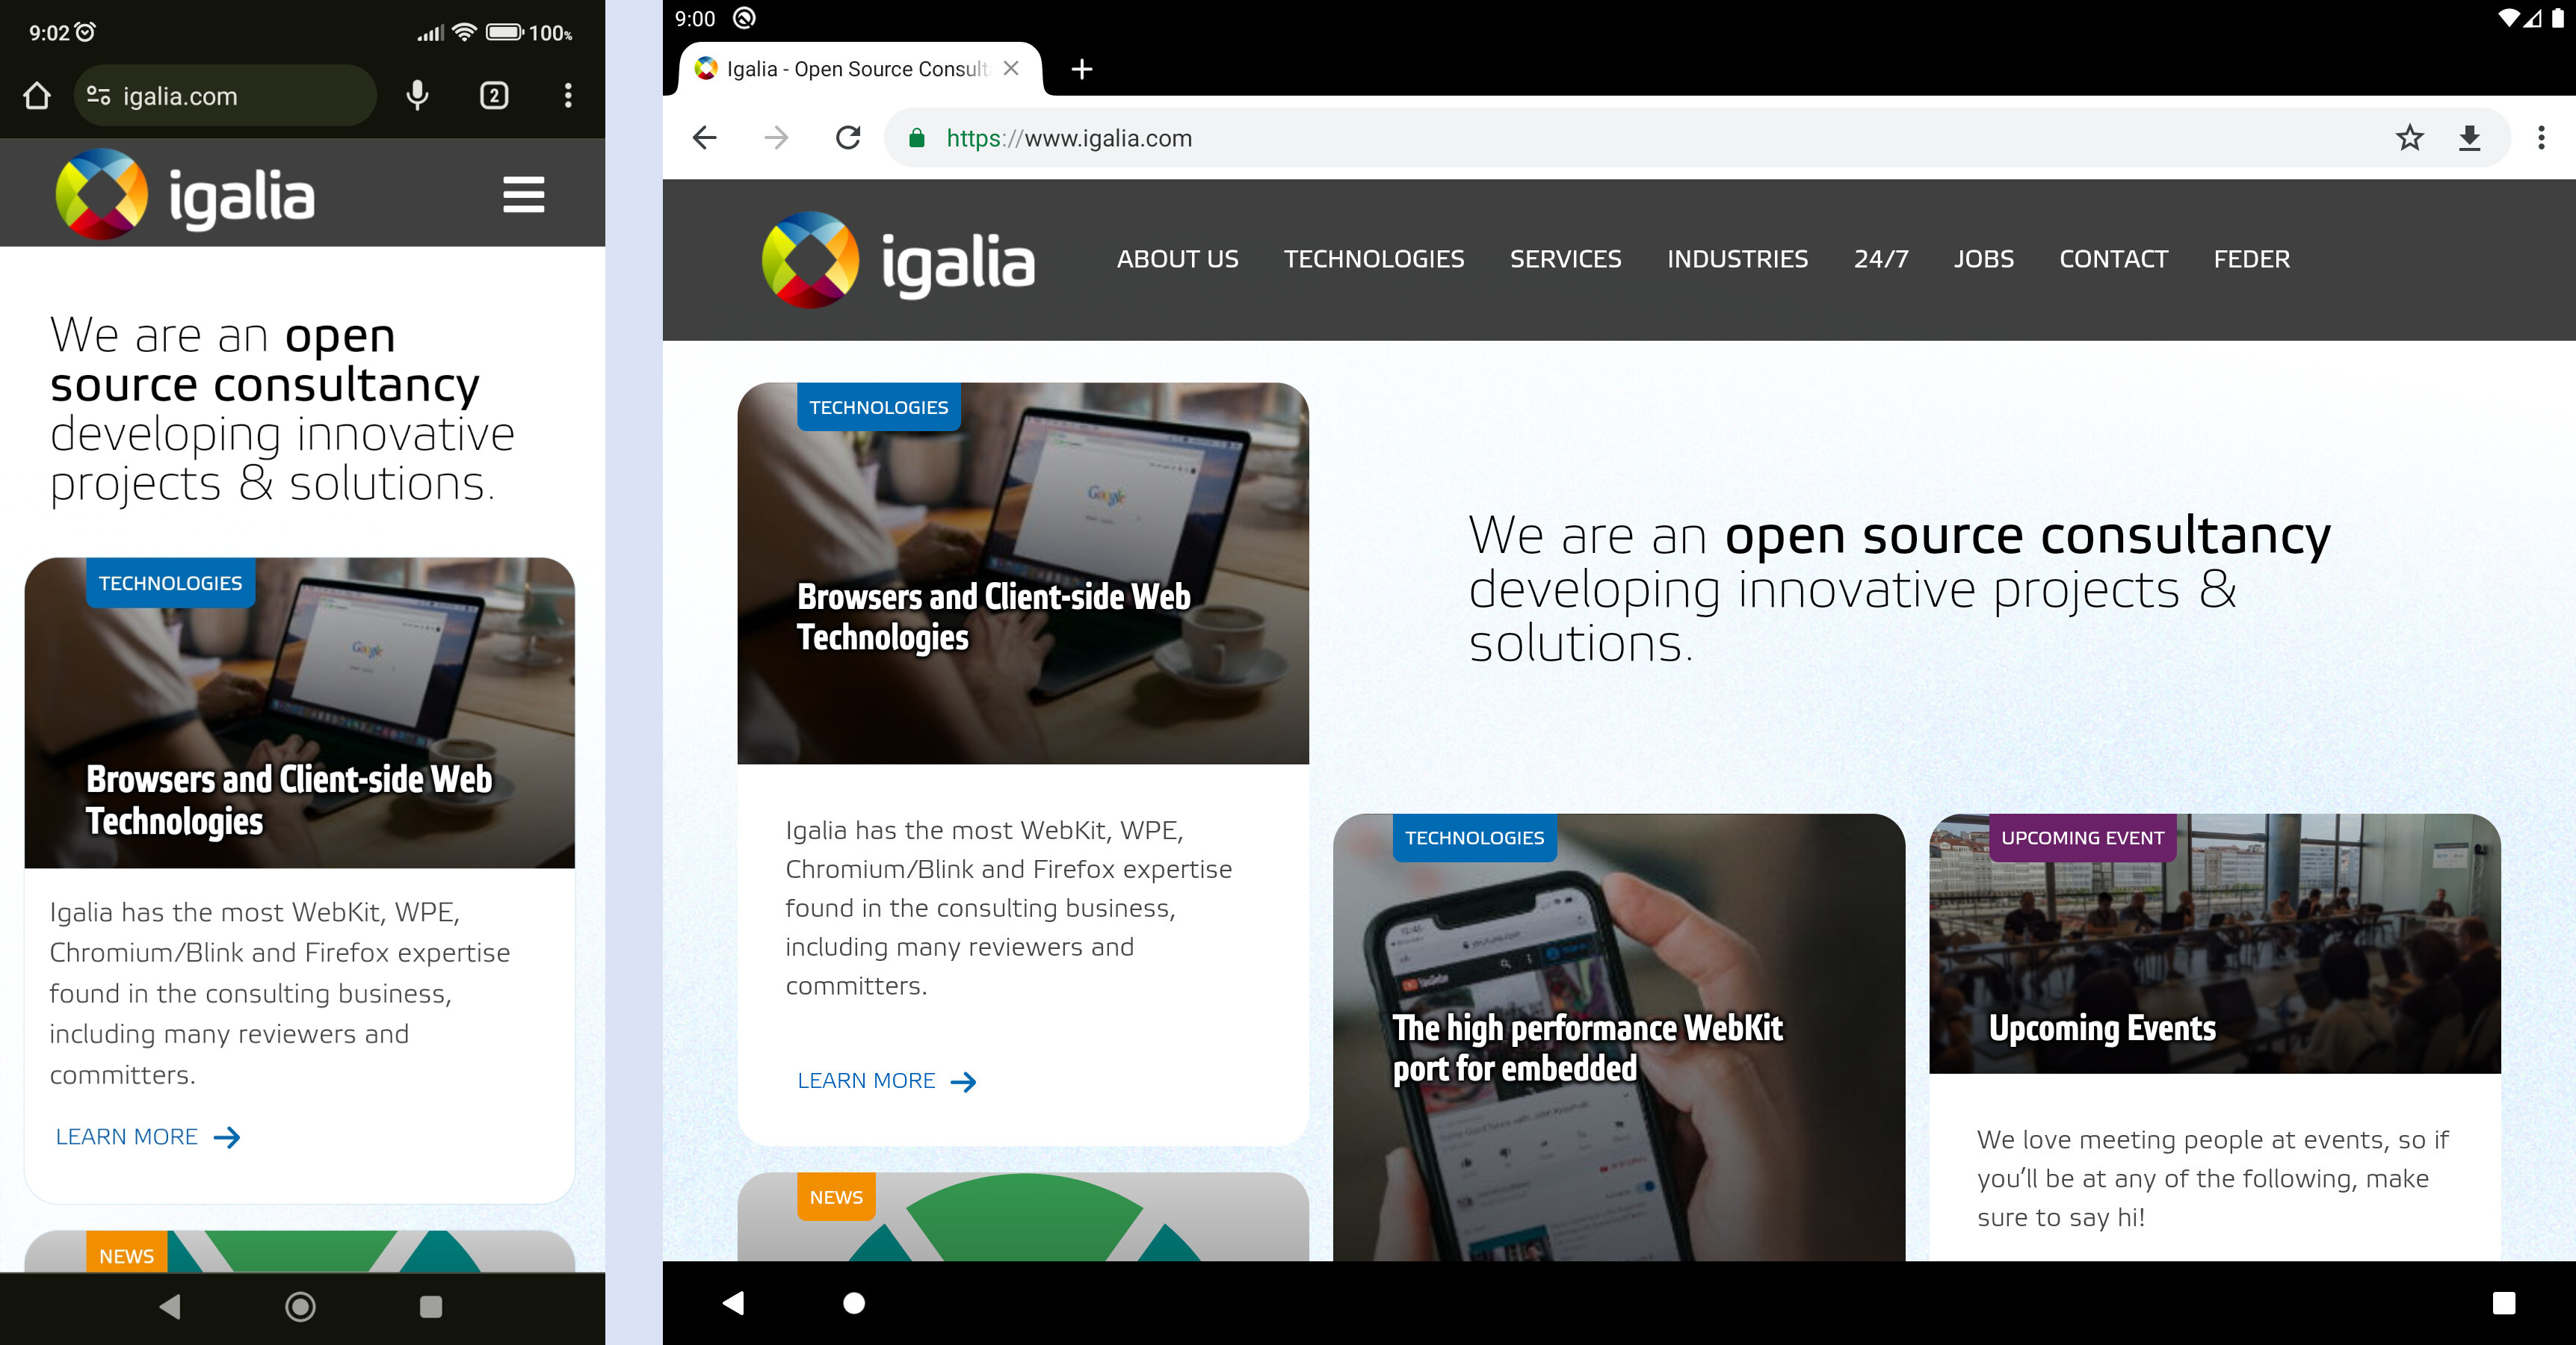This screenshot has height=1345, width=2576.
Task: Toggle the desktop browser back navigation arrow
Action: (704, 140)
